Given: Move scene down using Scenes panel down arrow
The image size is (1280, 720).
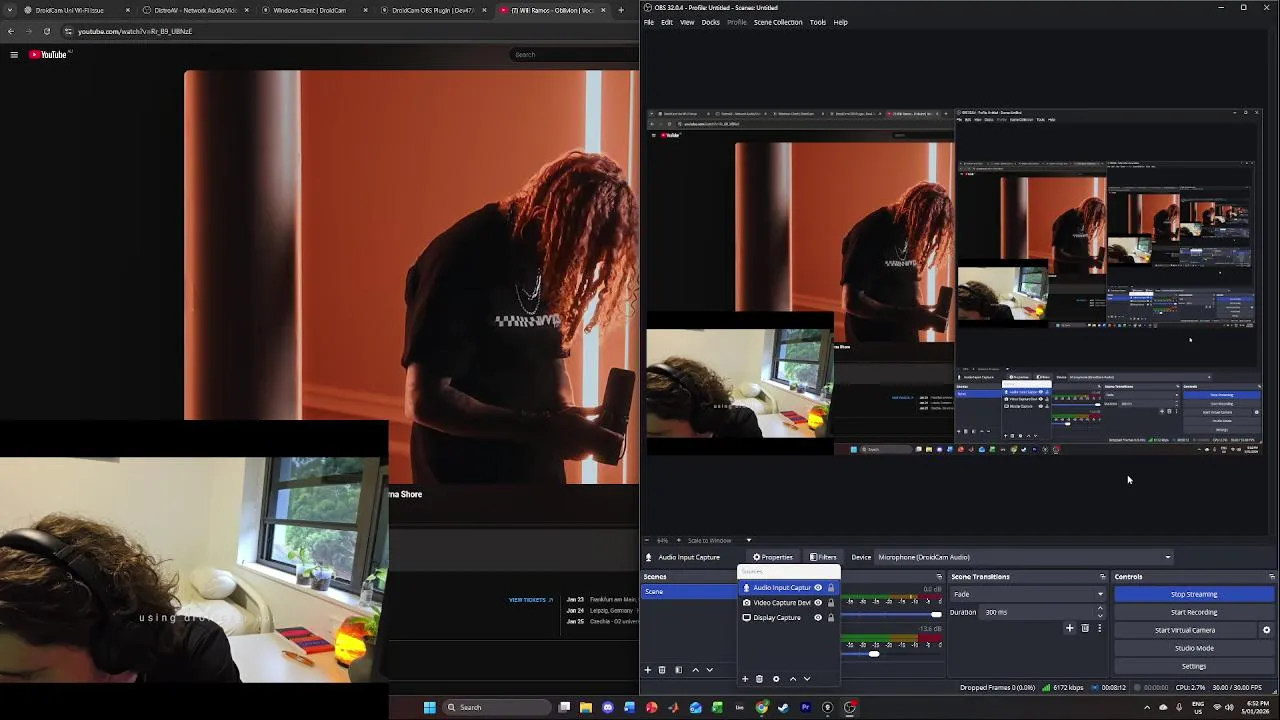Looking at the screenshot, I should (710, 670).
